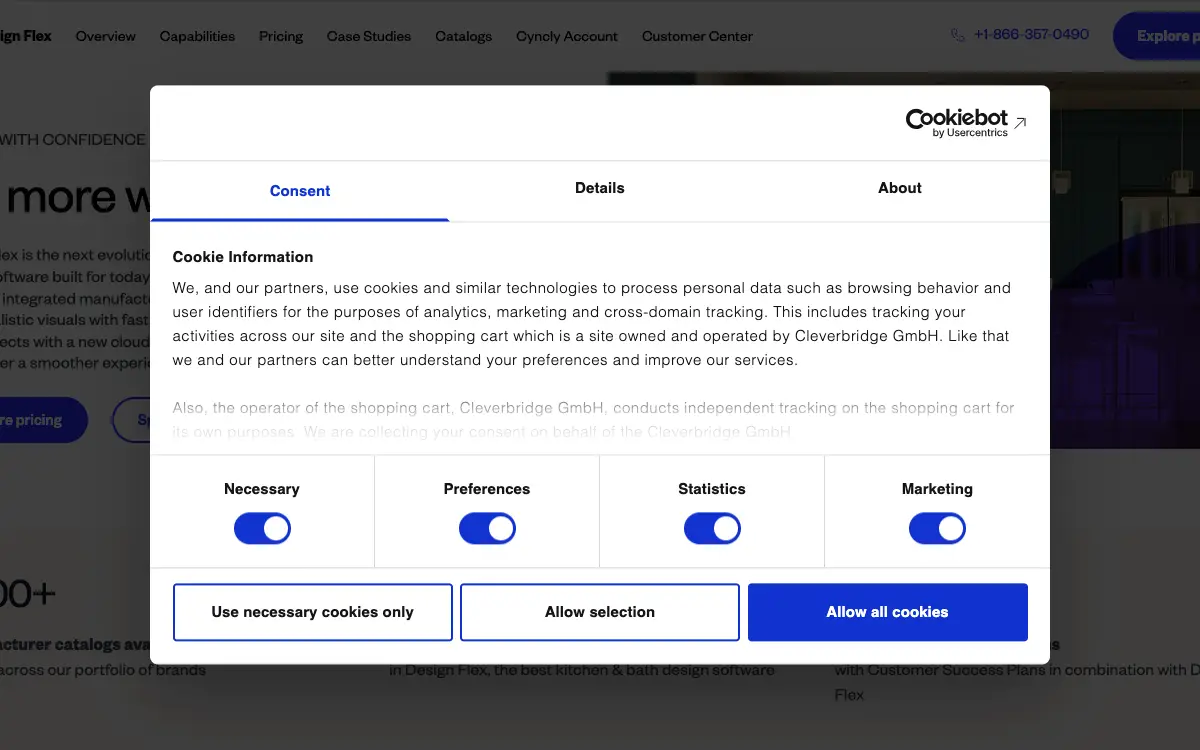Toggle the Necessary cookies switch

[262, 528]
